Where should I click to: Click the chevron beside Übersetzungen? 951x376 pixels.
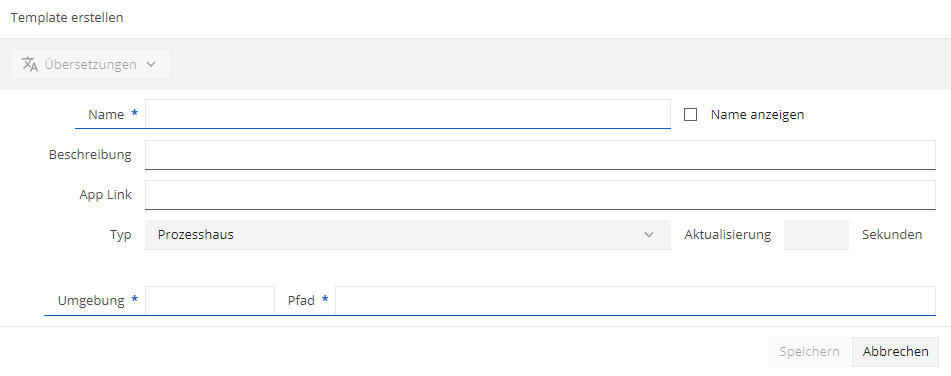tap(152, 64)
